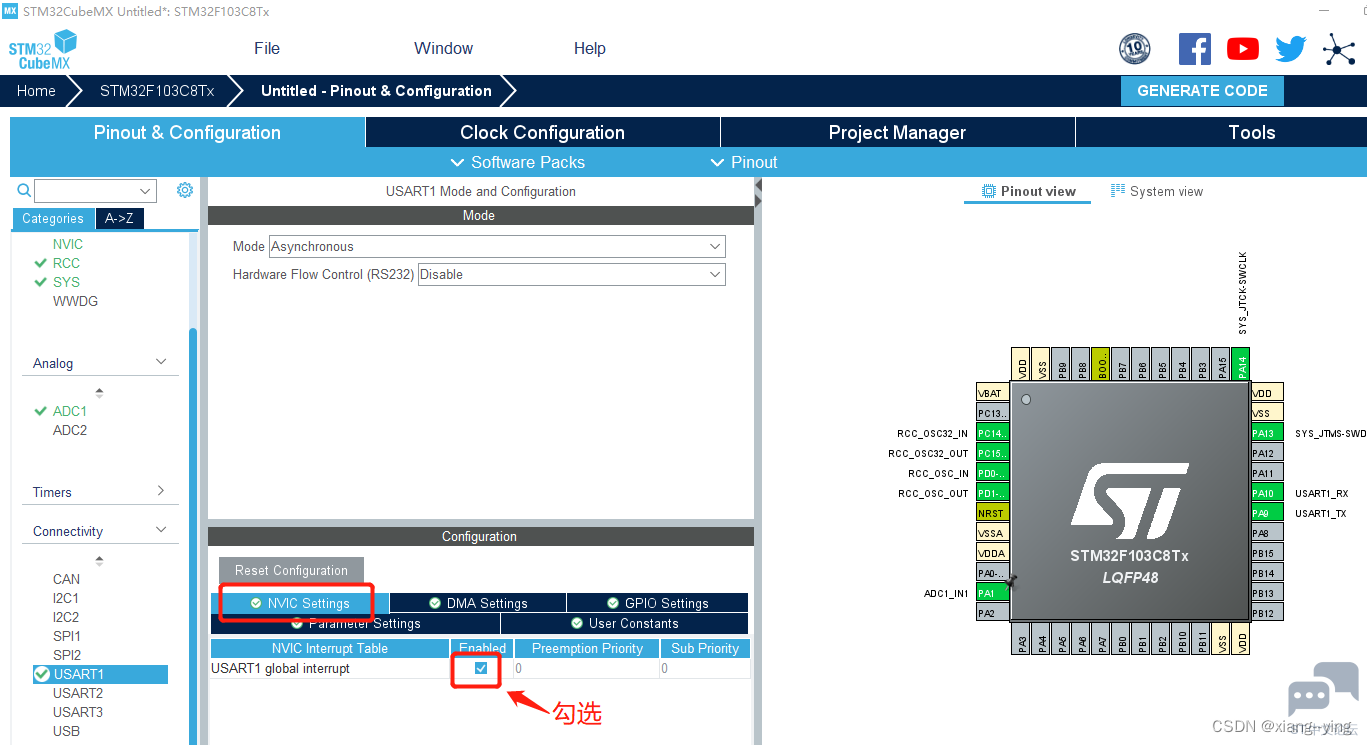The height and width of the screenshot is (745, 1367).
Task: Switch to the Project Manager tab
Action: [897, 132]
